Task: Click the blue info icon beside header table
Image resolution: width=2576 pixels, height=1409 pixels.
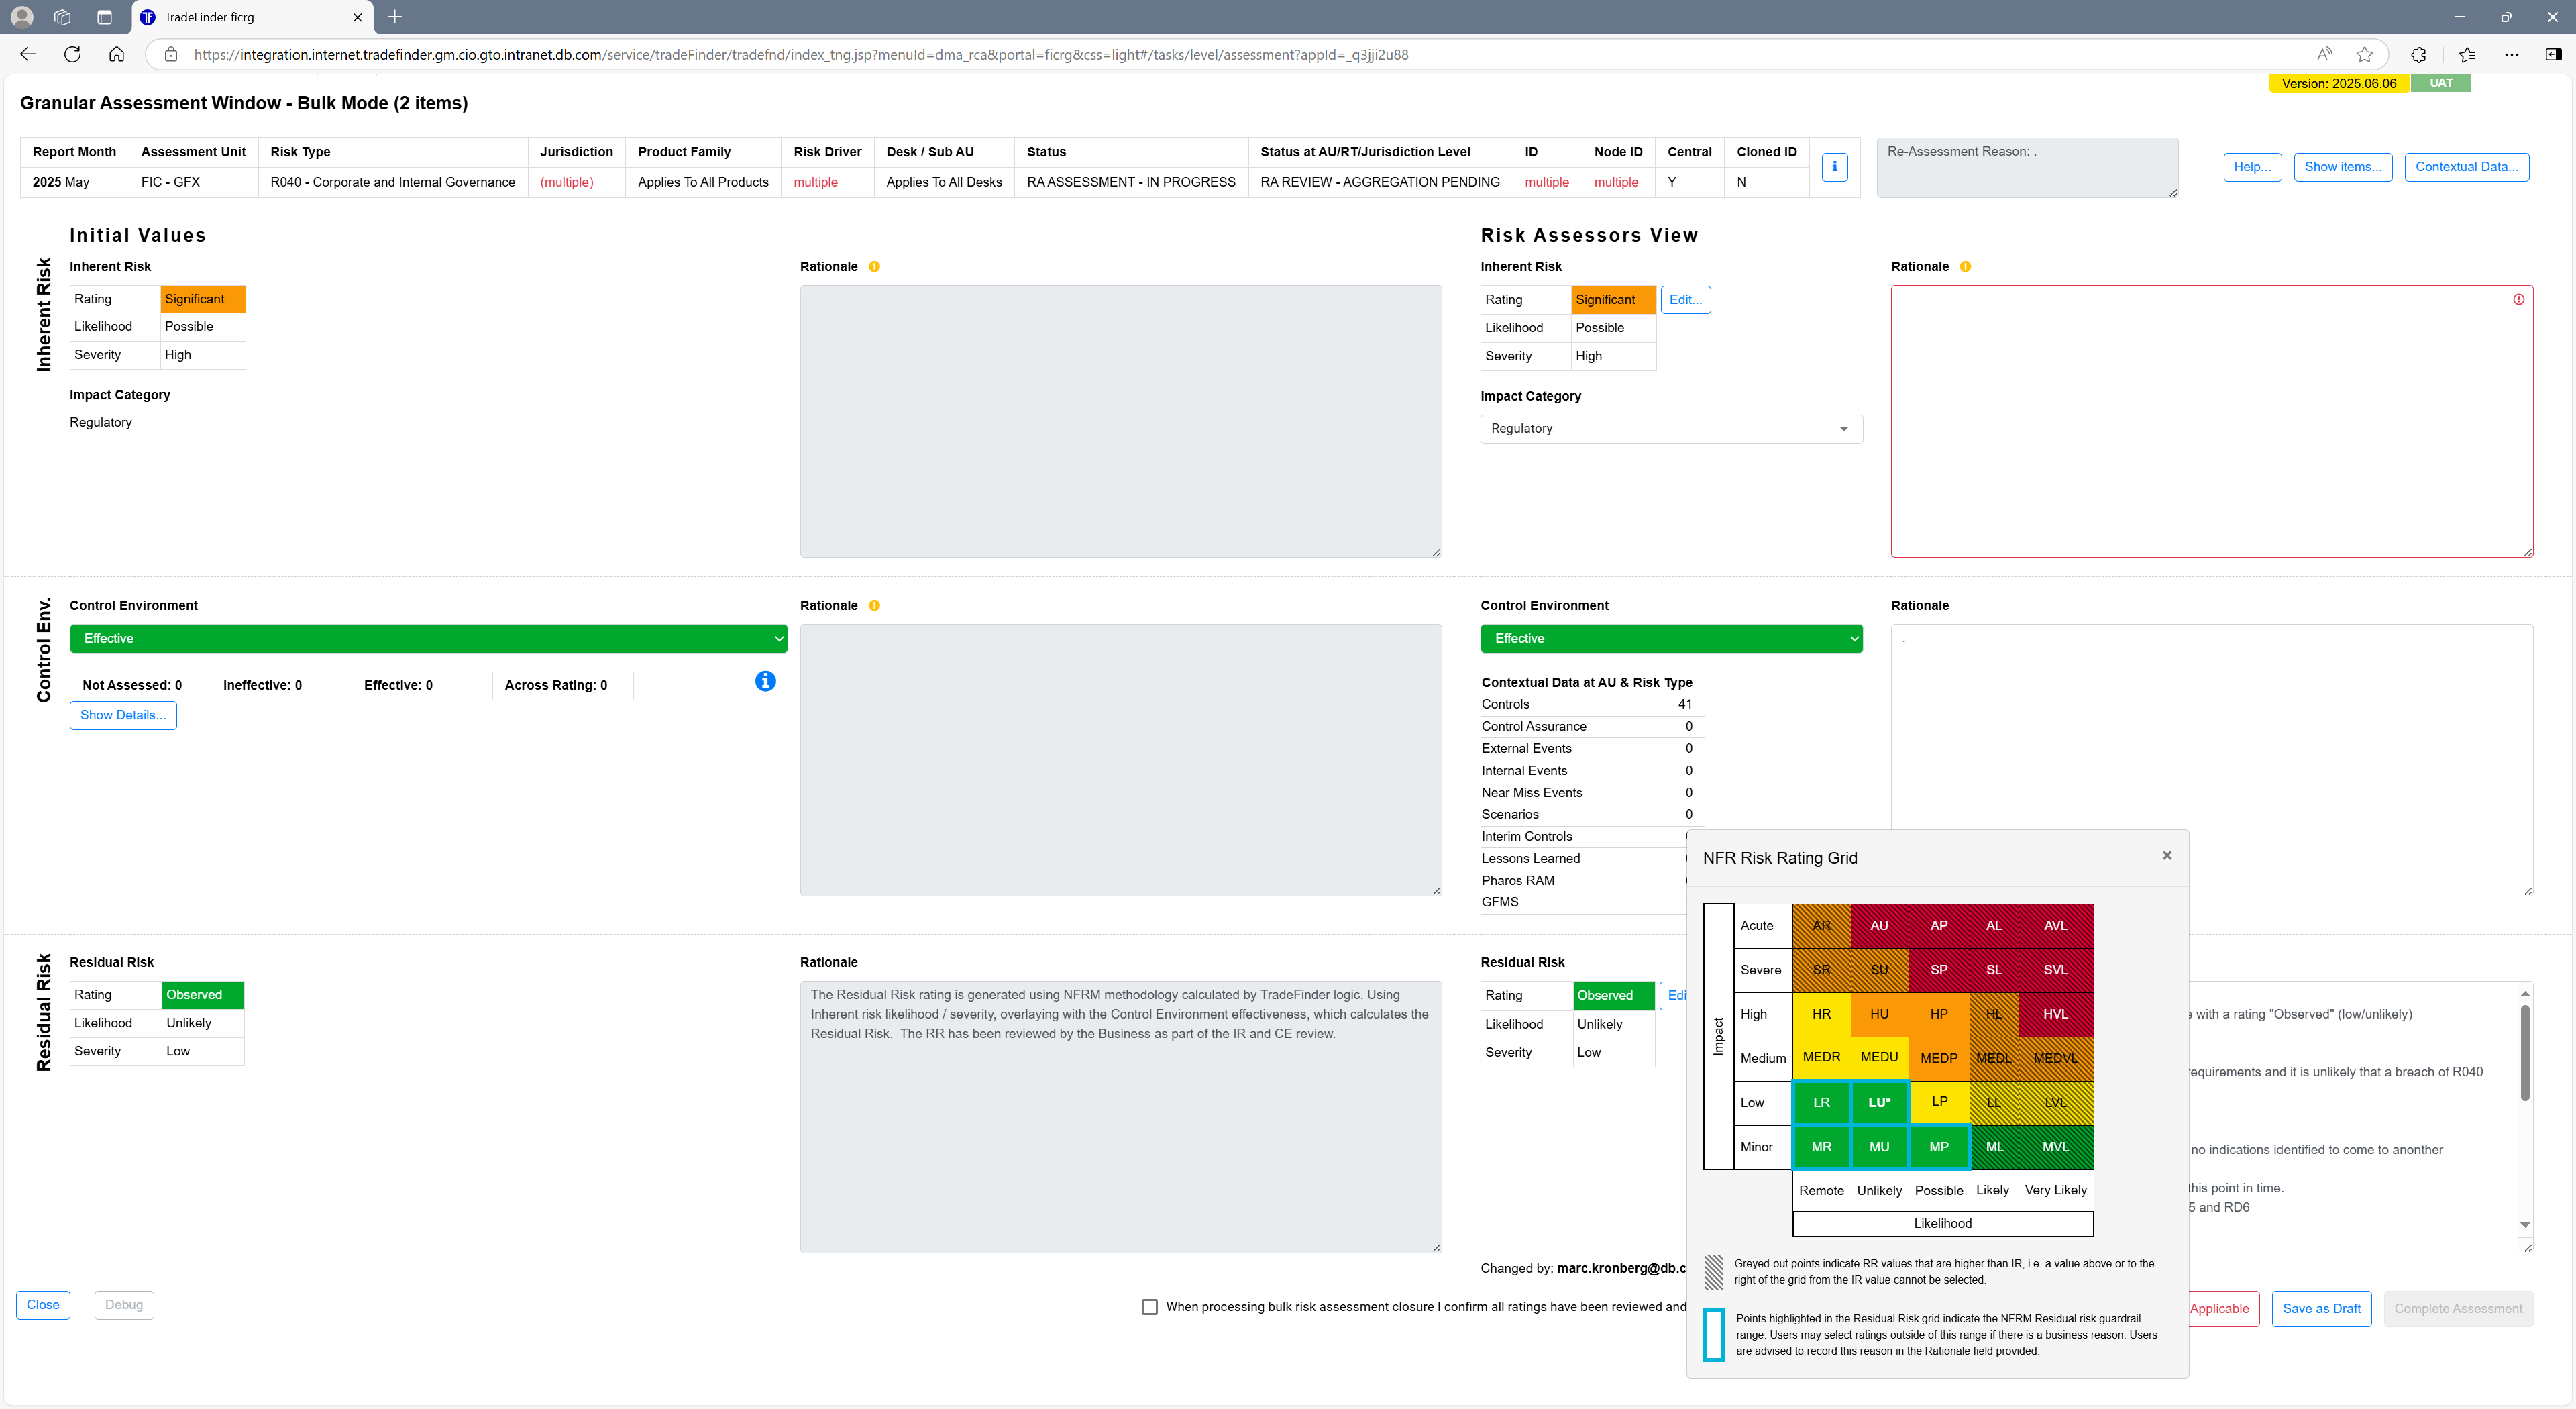Action: (1834, 167)
